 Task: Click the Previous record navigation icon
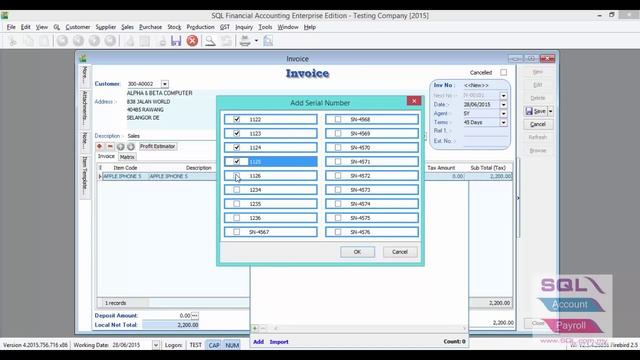(78, 41)
